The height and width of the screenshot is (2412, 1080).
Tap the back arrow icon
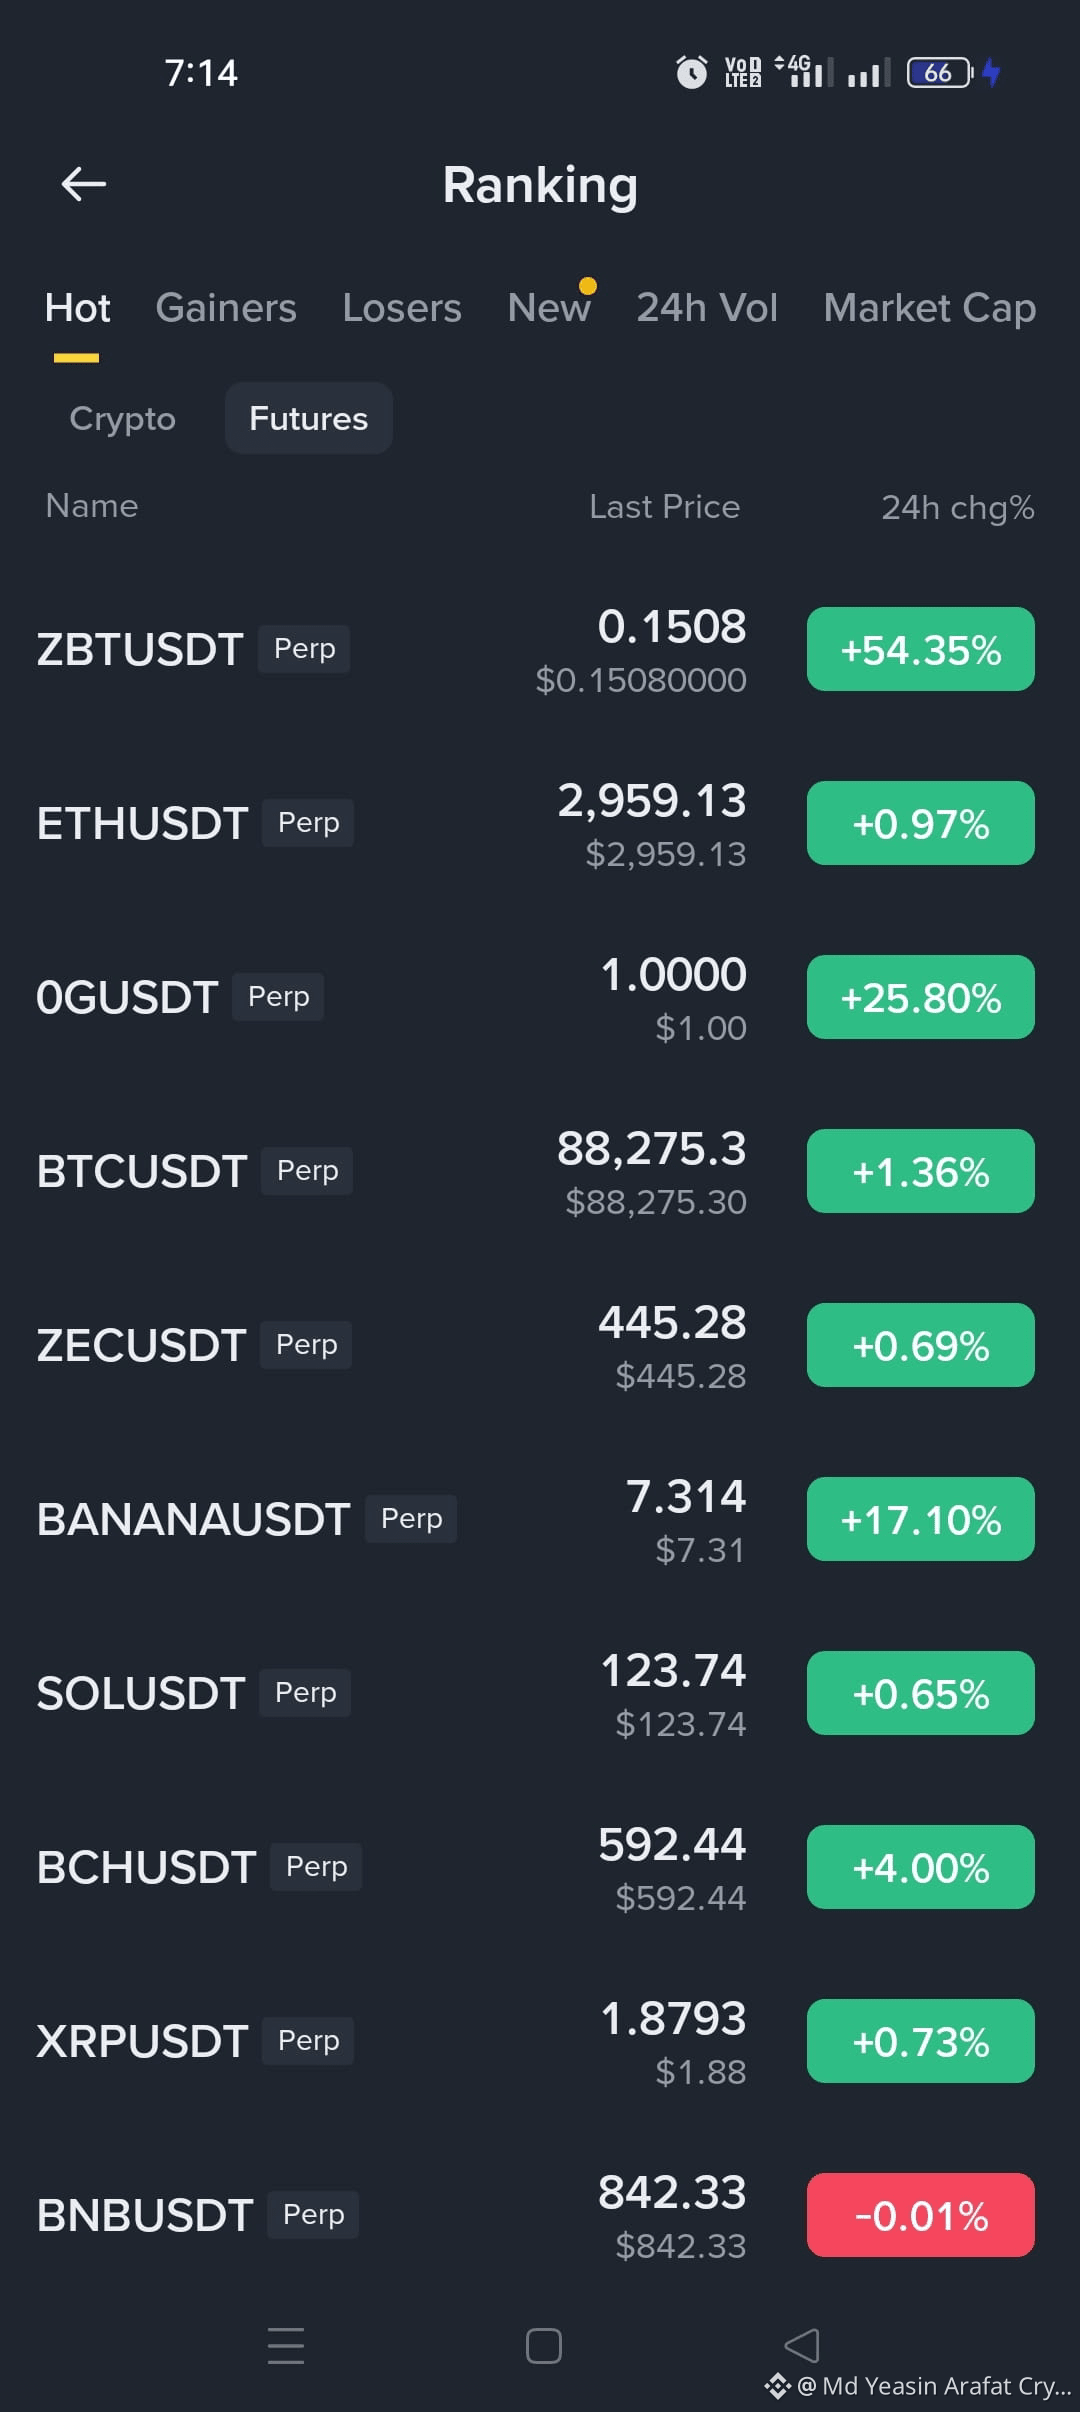tap(84, 184)
